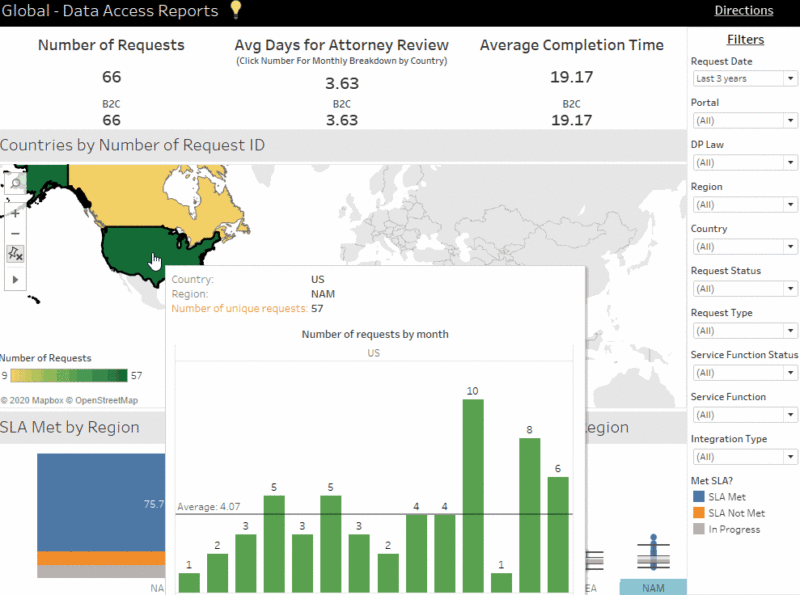Screen dimensions: 800x595
Task: Expand more map tools via arrow icon
Action: 15,279
